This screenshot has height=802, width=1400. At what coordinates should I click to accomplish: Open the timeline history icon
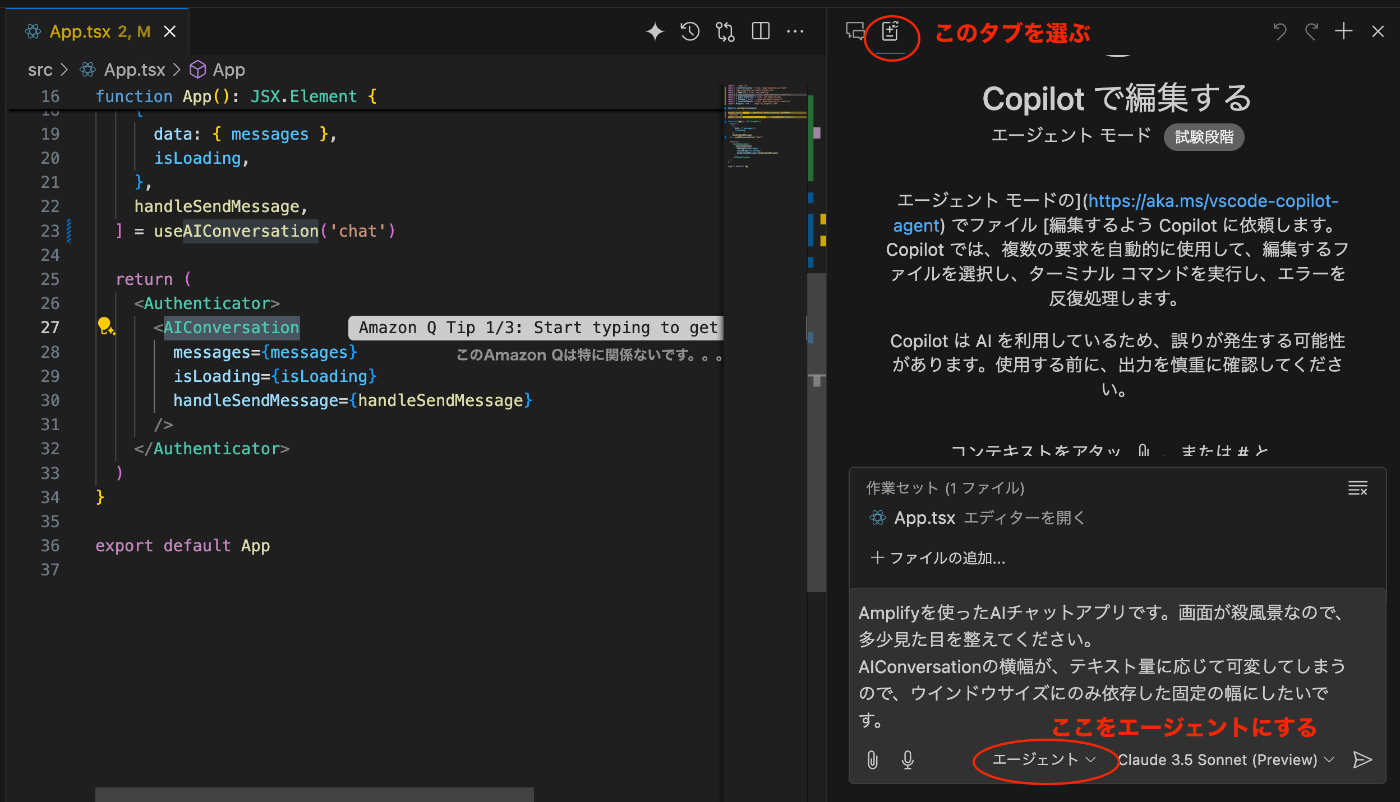click(690, 32)
